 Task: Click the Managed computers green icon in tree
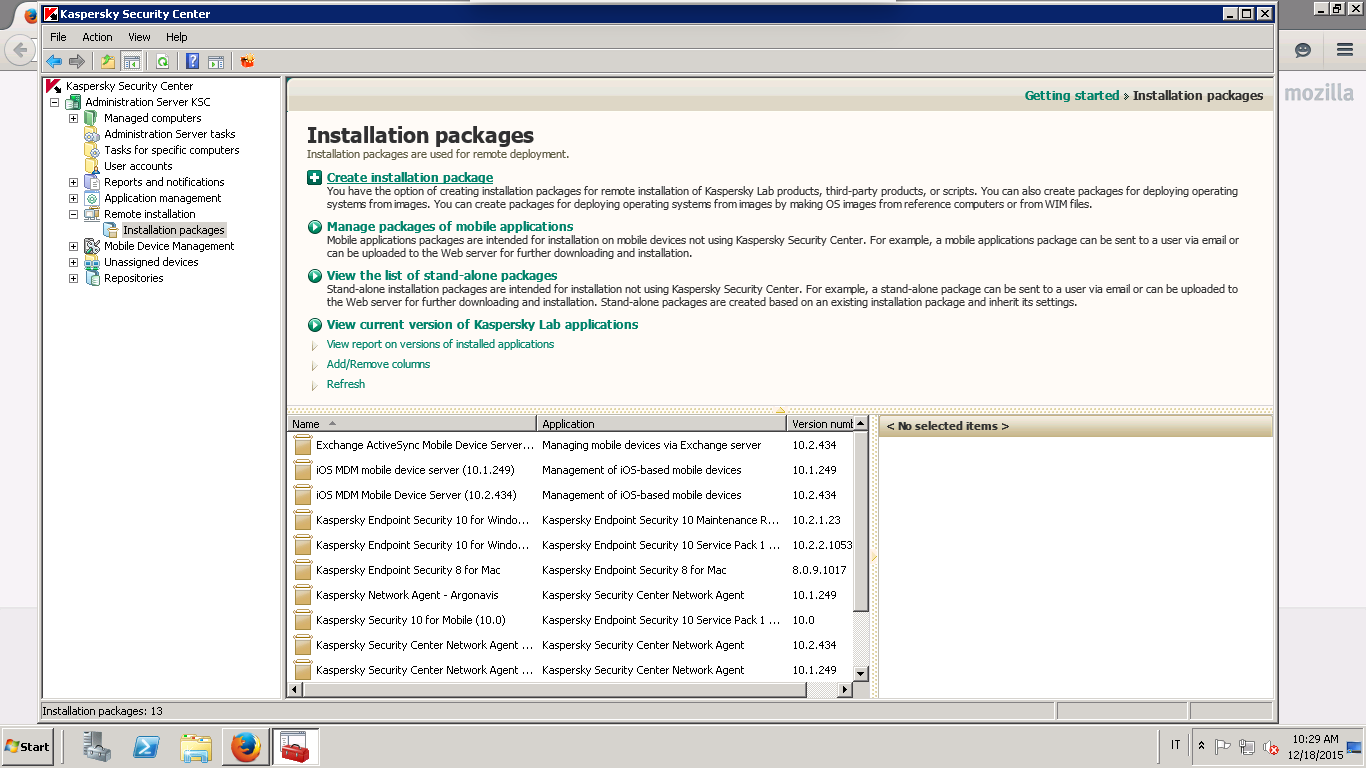pos(92,118)
